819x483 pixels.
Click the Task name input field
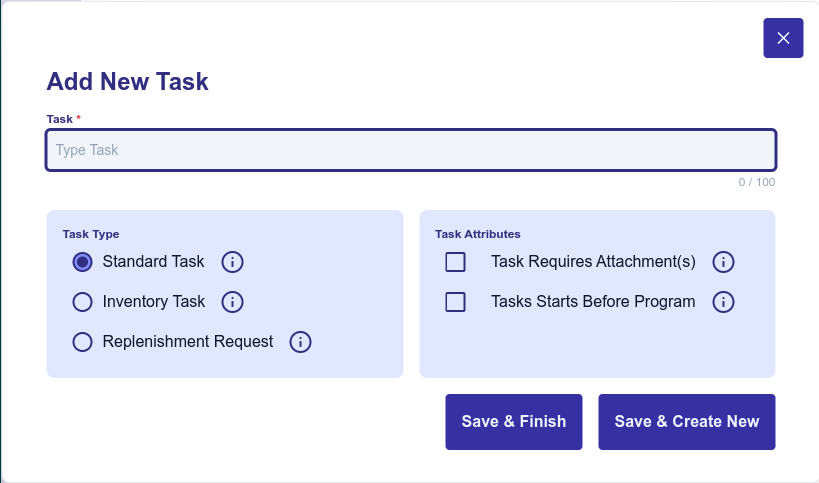[x=410, y=150]
